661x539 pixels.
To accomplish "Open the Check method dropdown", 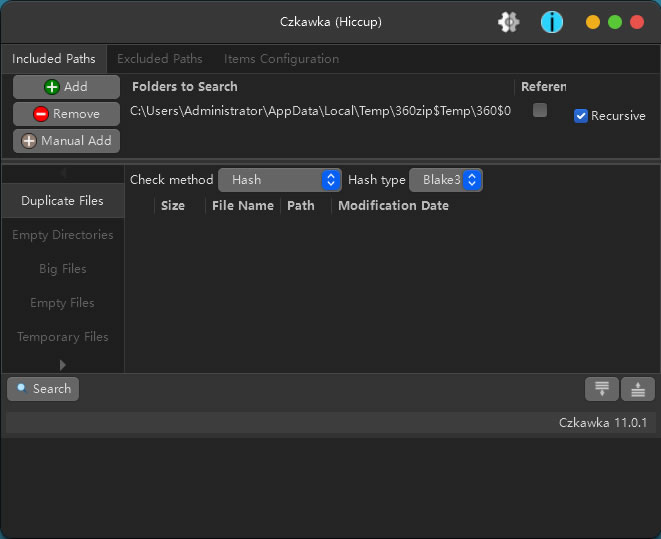I will point(280,180).
